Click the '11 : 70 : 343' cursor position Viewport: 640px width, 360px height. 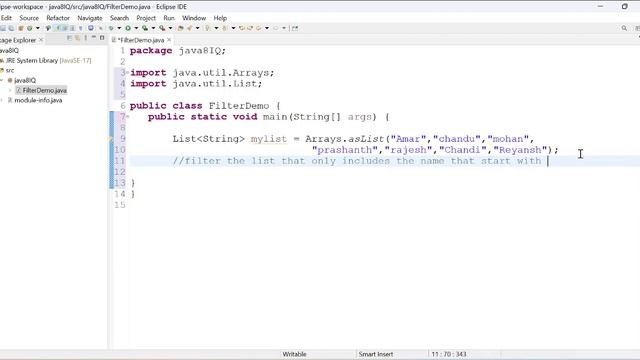[x=449, y=354]
